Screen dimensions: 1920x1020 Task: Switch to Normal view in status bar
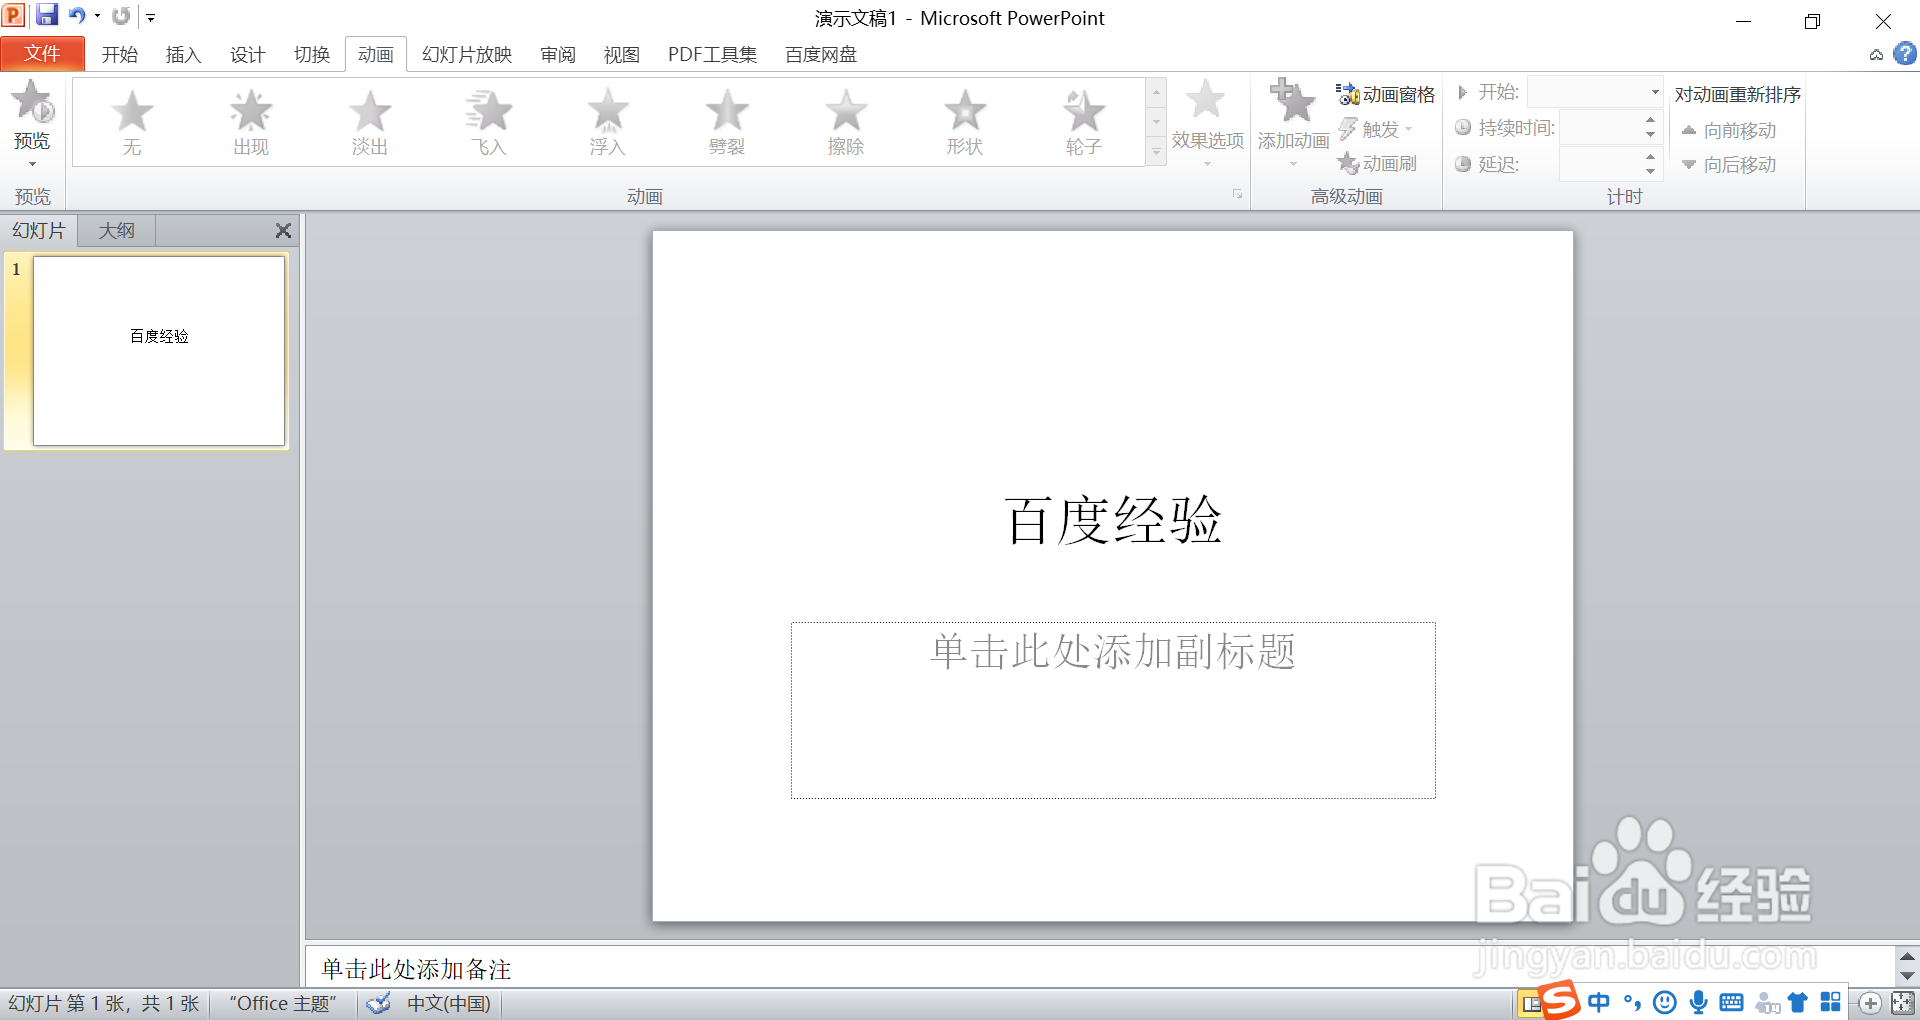1530,1003
